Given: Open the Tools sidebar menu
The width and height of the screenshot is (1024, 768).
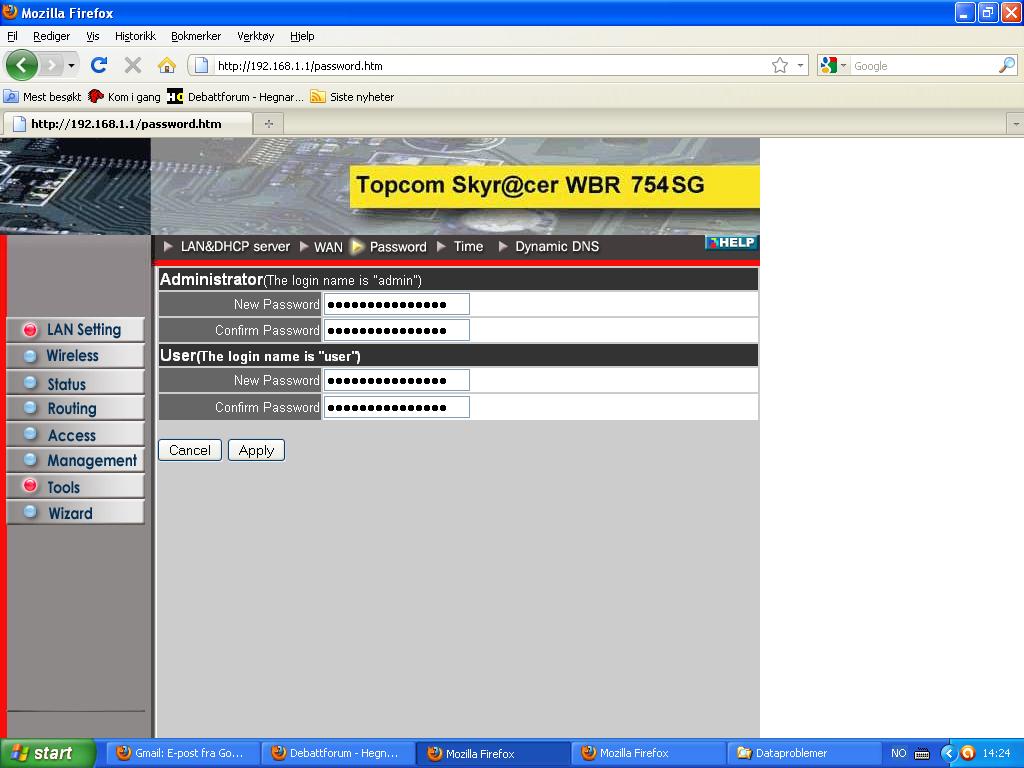Looking at the screenshot, I should pyautogui.click(x=75, y=487).
